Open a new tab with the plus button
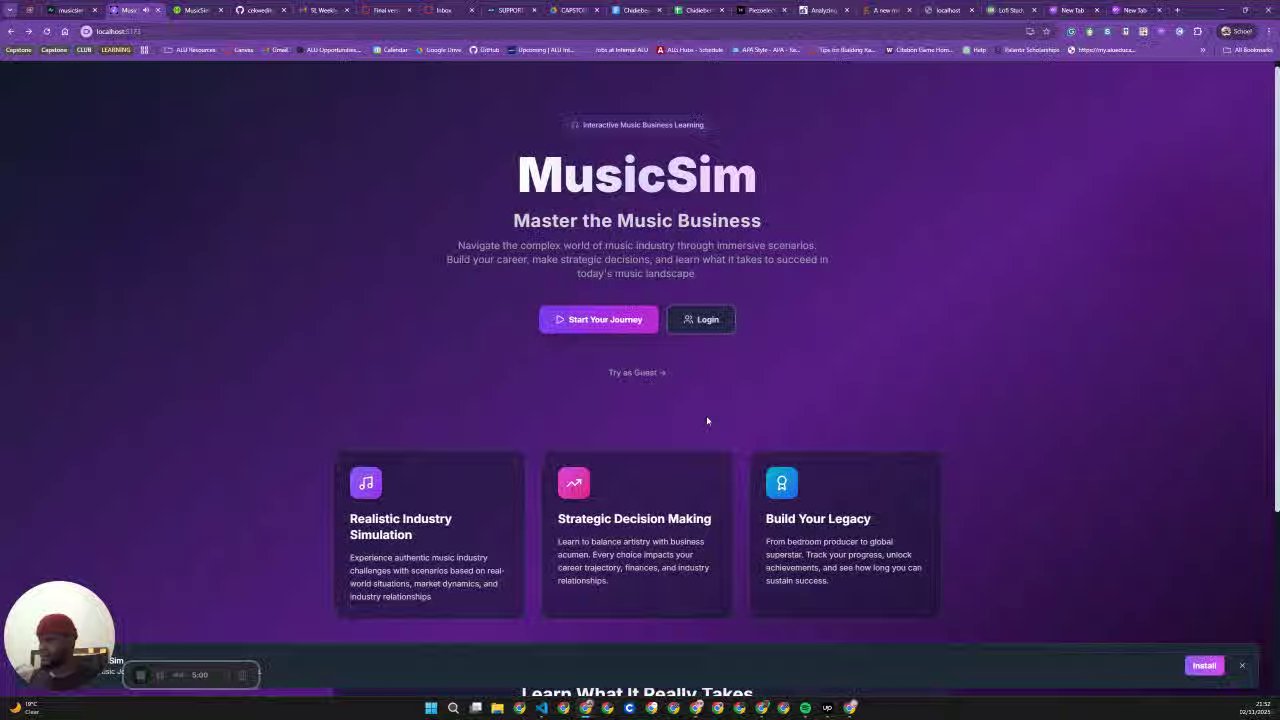Image resolution: width=1280 pixels, height=720 pixels. 1177,10
